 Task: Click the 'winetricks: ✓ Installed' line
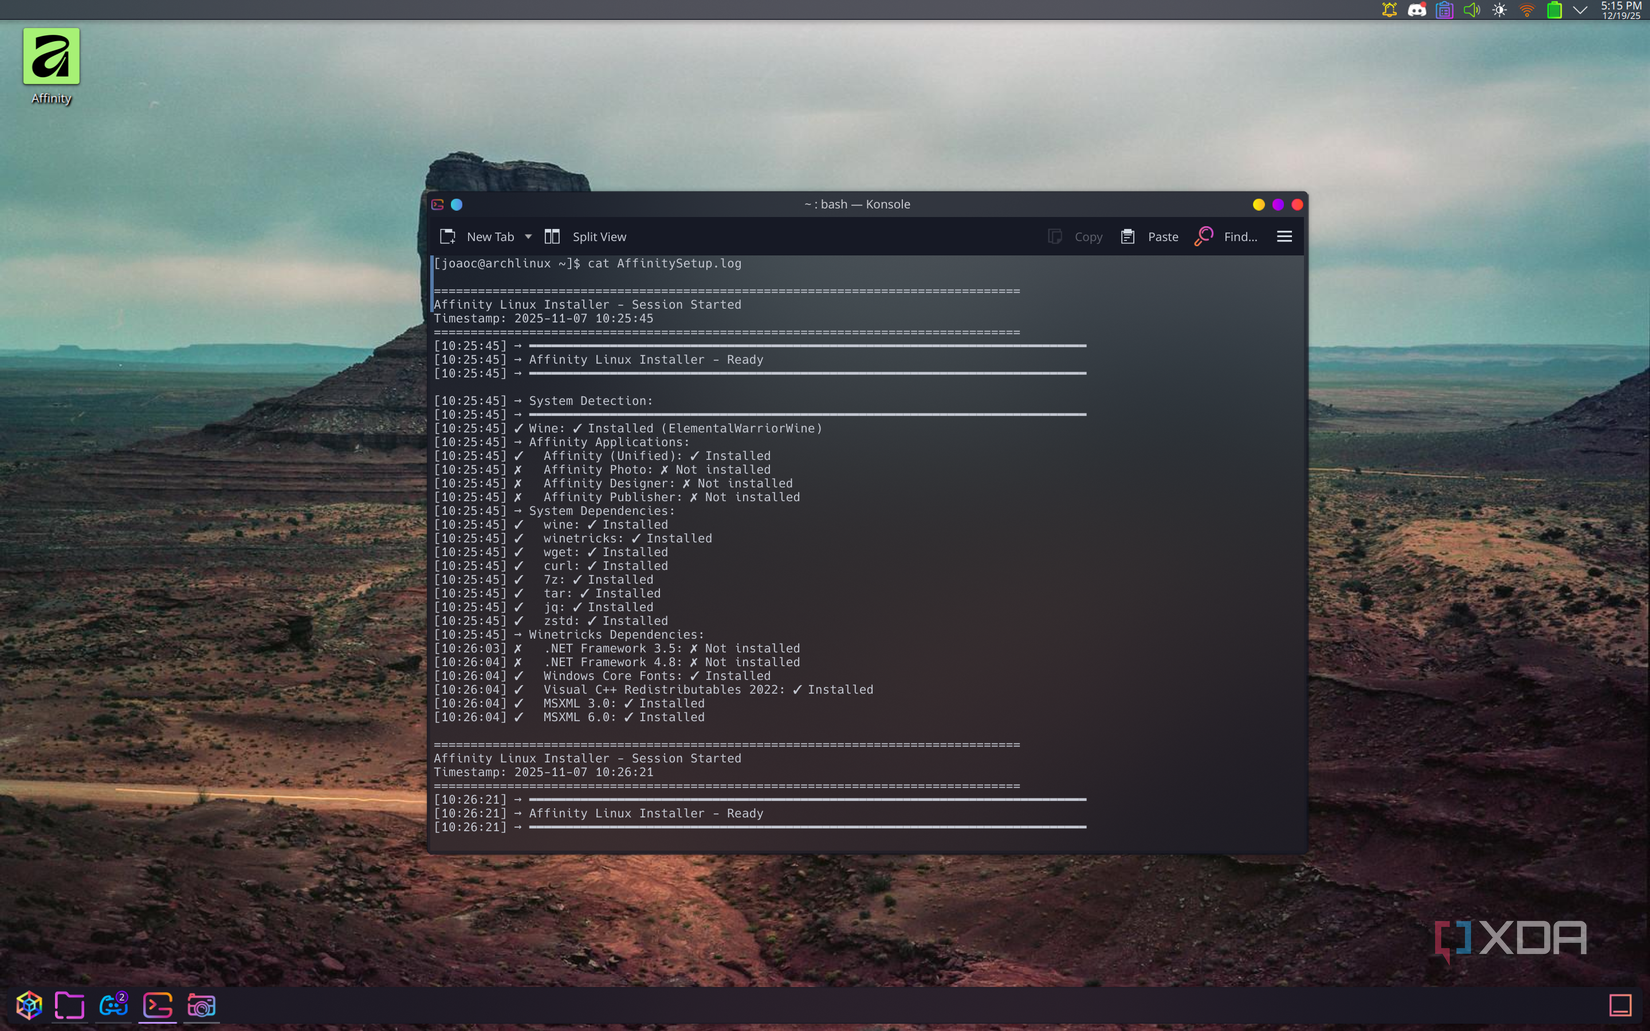click(573, 539)
